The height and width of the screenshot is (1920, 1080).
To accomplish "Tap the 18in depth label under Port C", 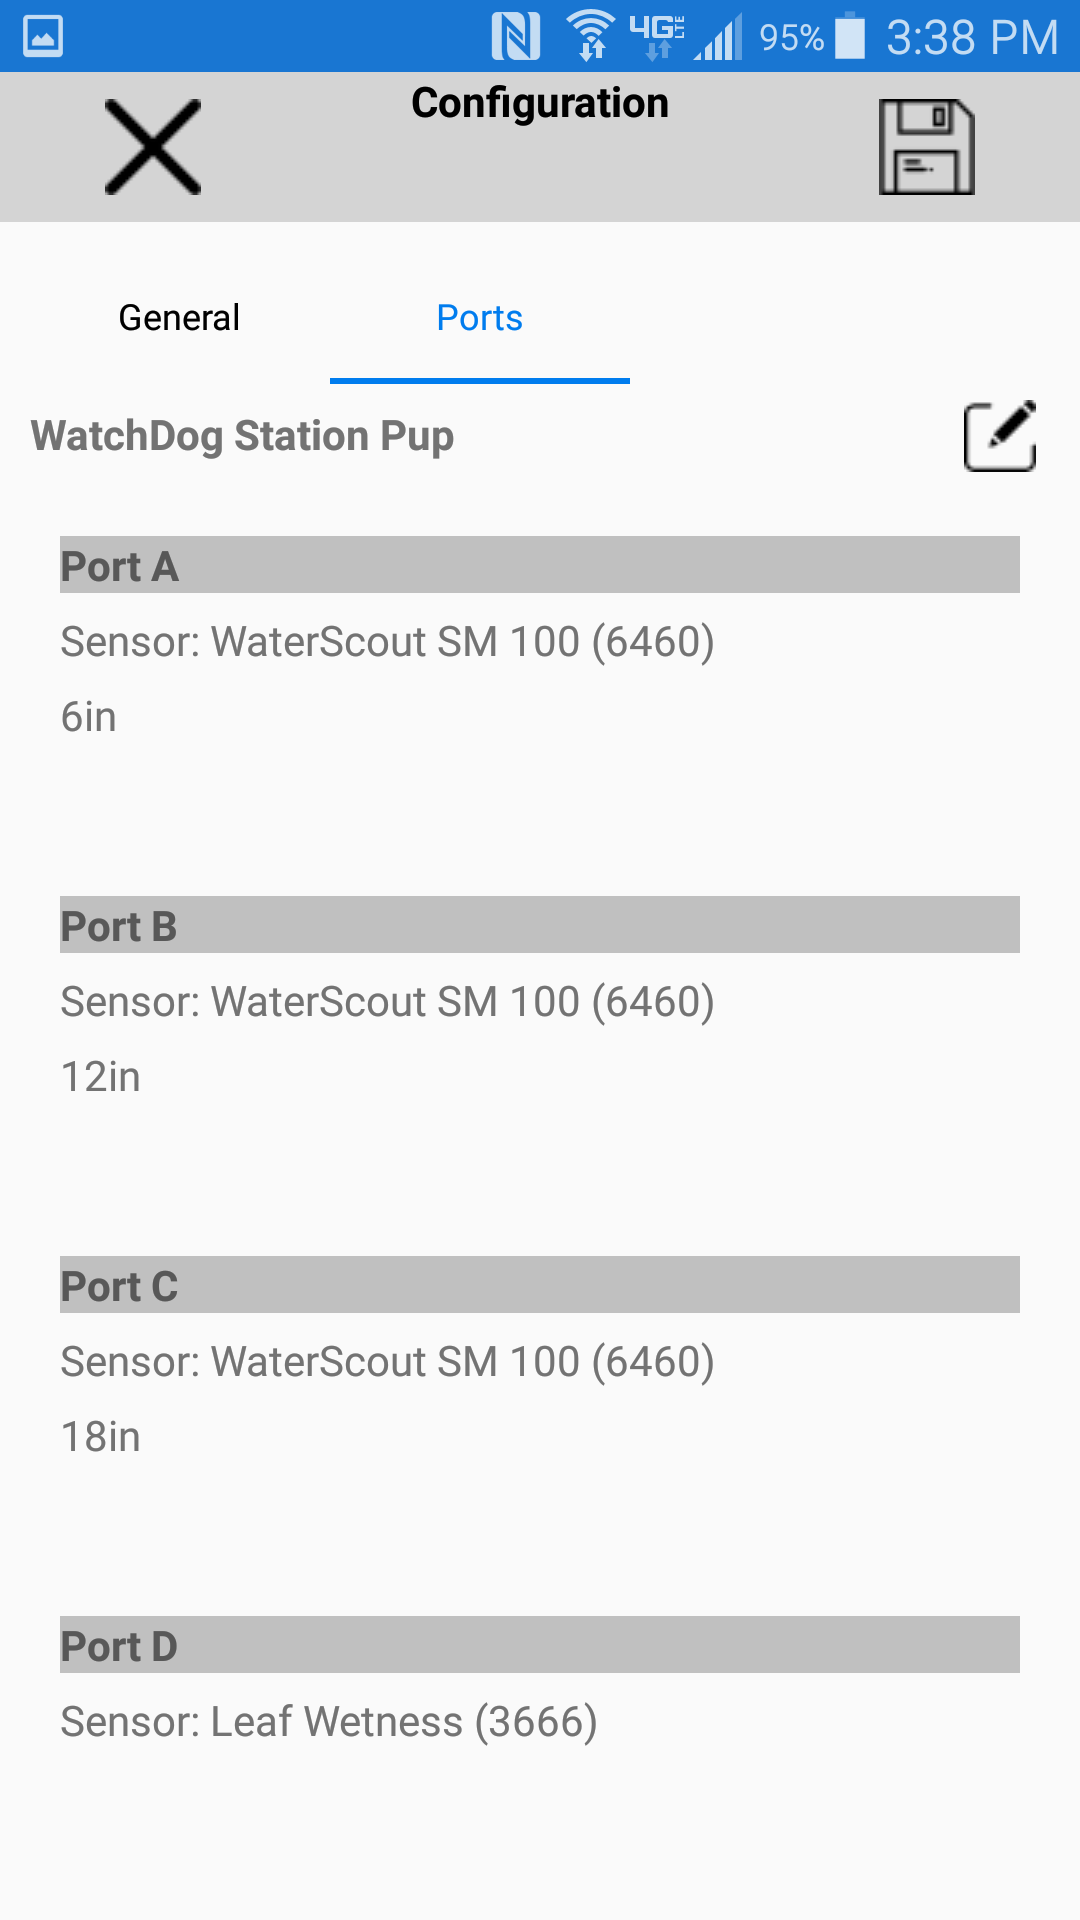I will tap(101, 1437).
